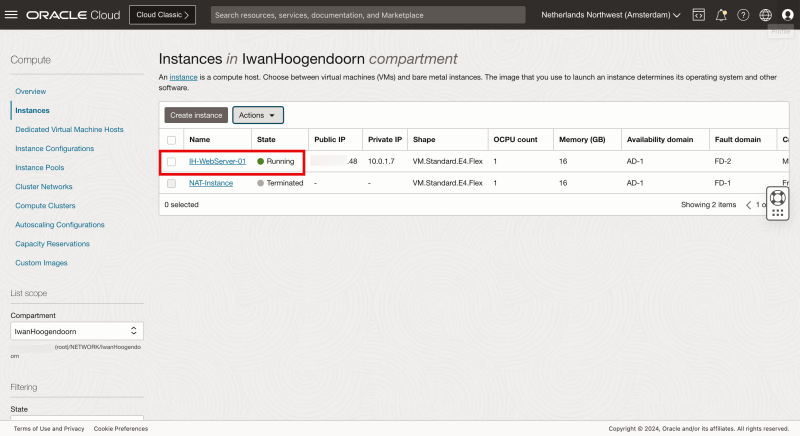
Task: Open the Compartment selector IwanHoogendoorn
Action: [77, 331]
